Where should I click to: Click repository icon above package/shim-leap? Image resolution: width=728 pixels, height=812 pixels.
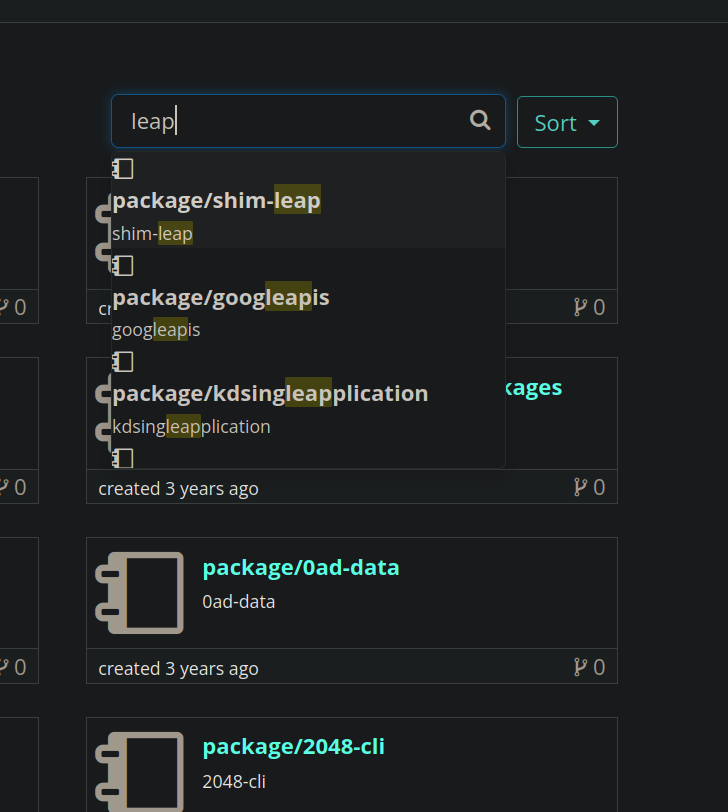click(123, 169)
